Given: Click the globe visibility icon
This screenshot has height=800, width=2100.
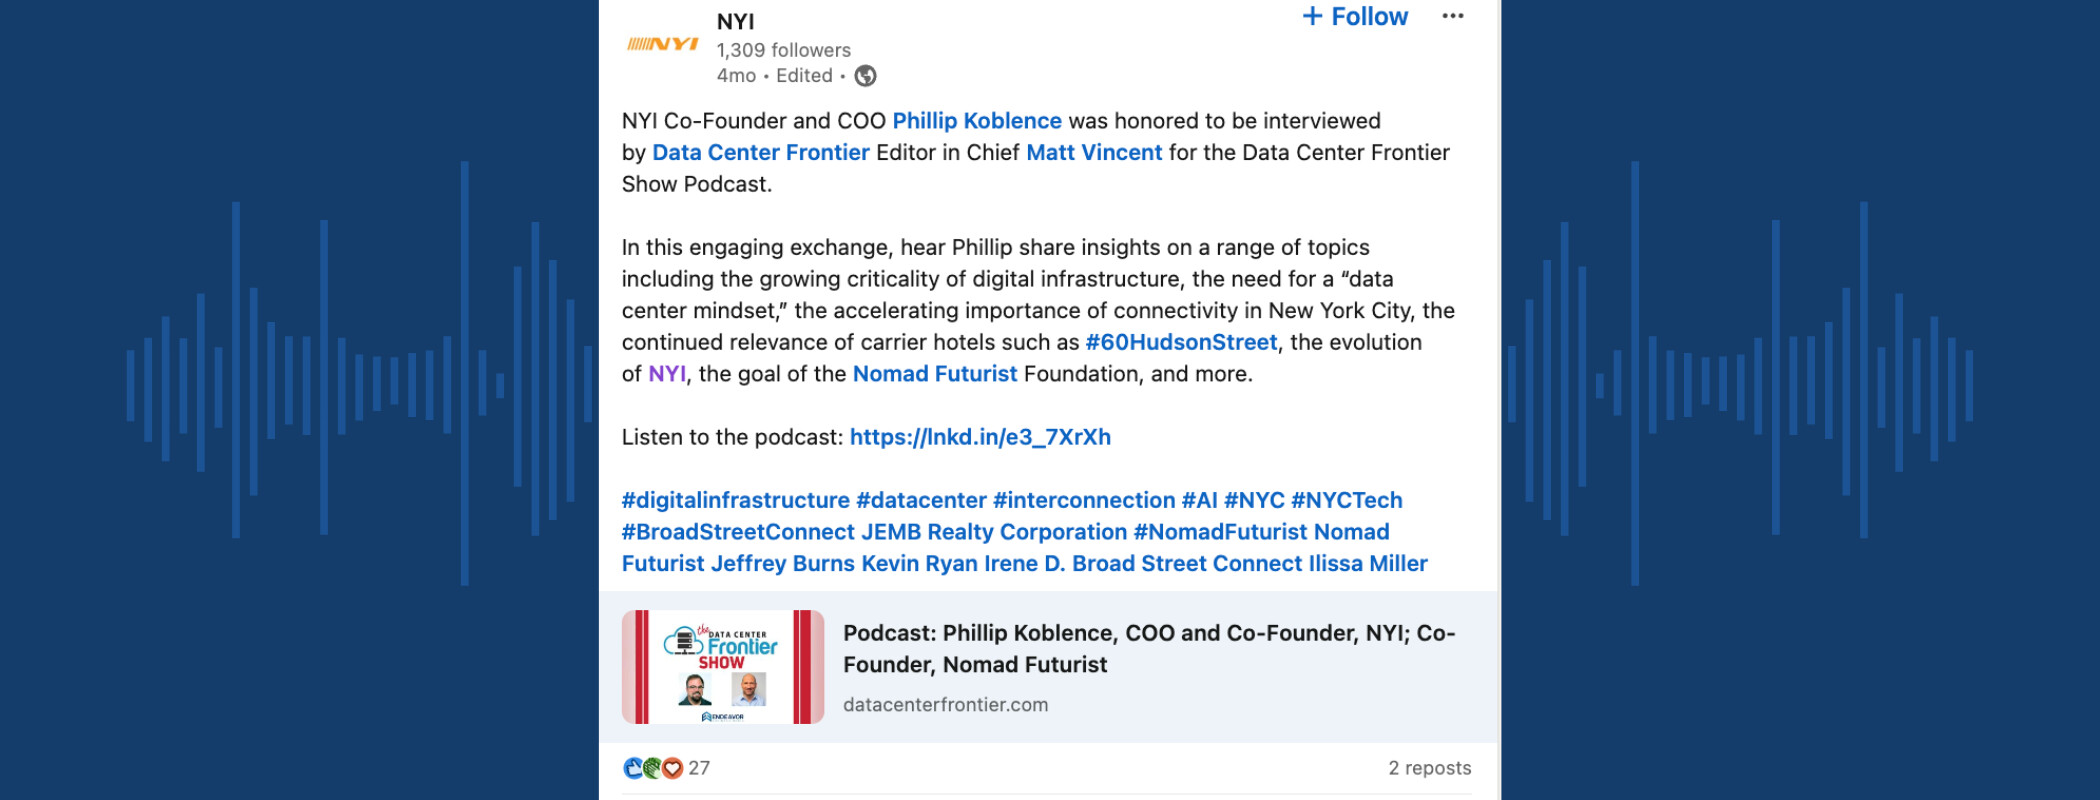Looking at the screenshot, I should pyautogui.click(x=866, y=76).
